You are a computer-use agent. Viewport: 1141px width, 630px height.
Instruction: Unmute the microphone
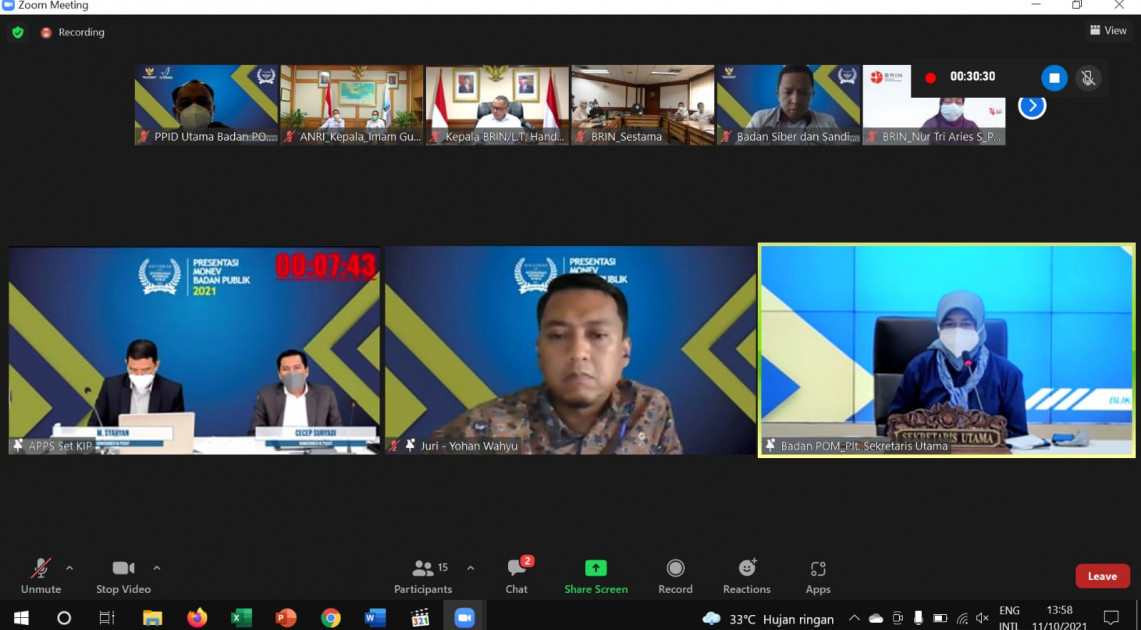(41, 575)
